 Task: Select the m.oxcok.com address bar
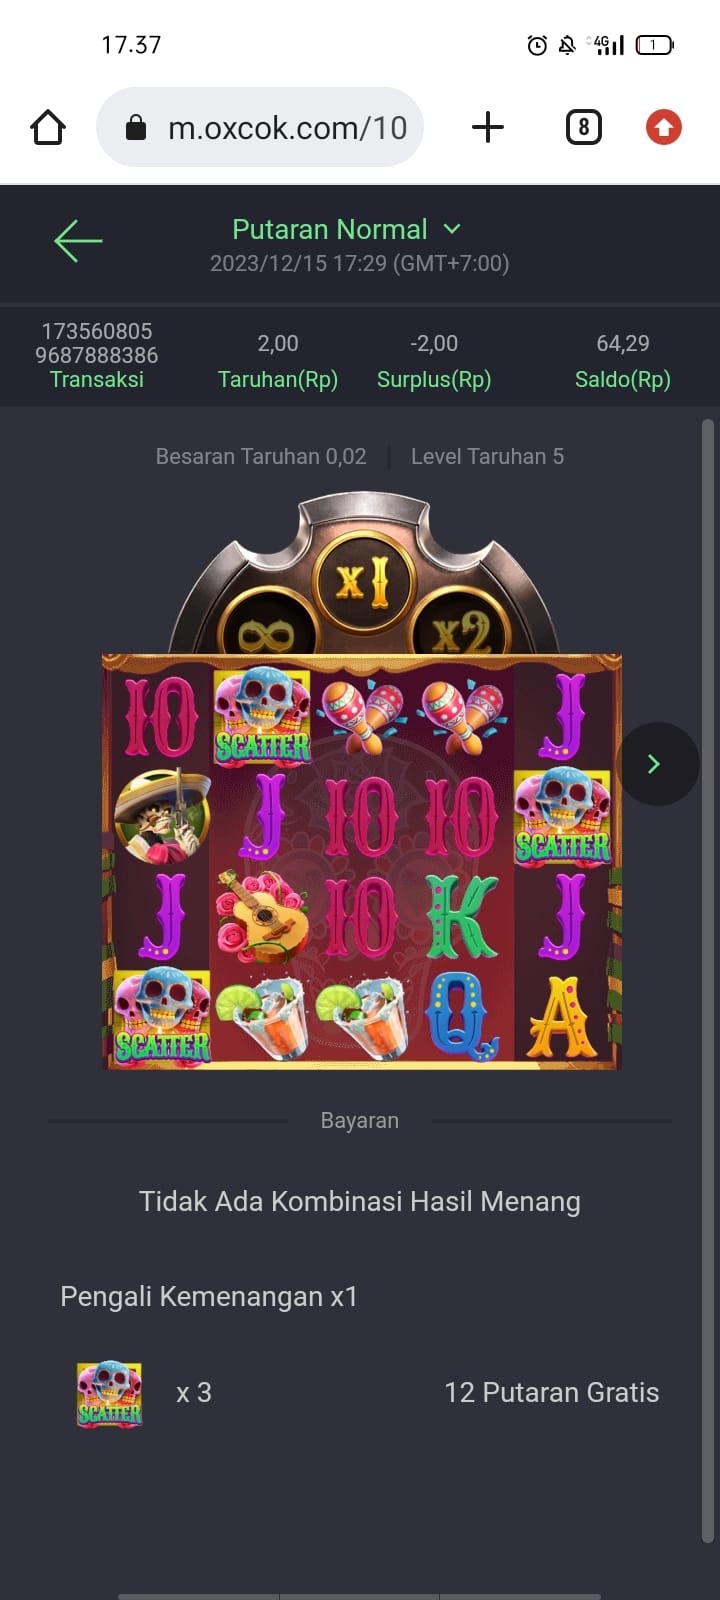point(260,127)
